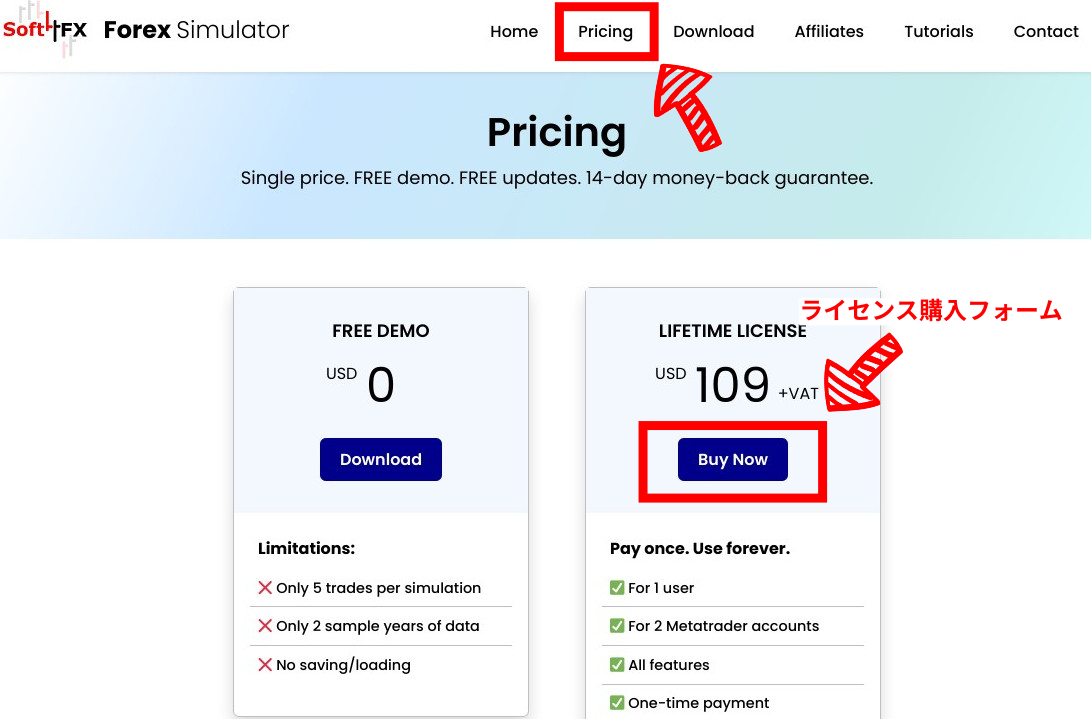Click the green checkmark beside 'One-time payment'

point(617,702)
